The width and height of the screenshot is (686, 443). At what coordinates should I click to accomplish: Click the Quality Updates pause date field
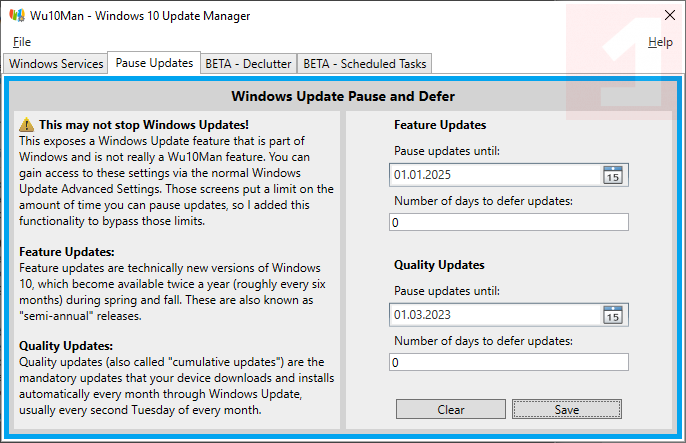coord(495,315)
